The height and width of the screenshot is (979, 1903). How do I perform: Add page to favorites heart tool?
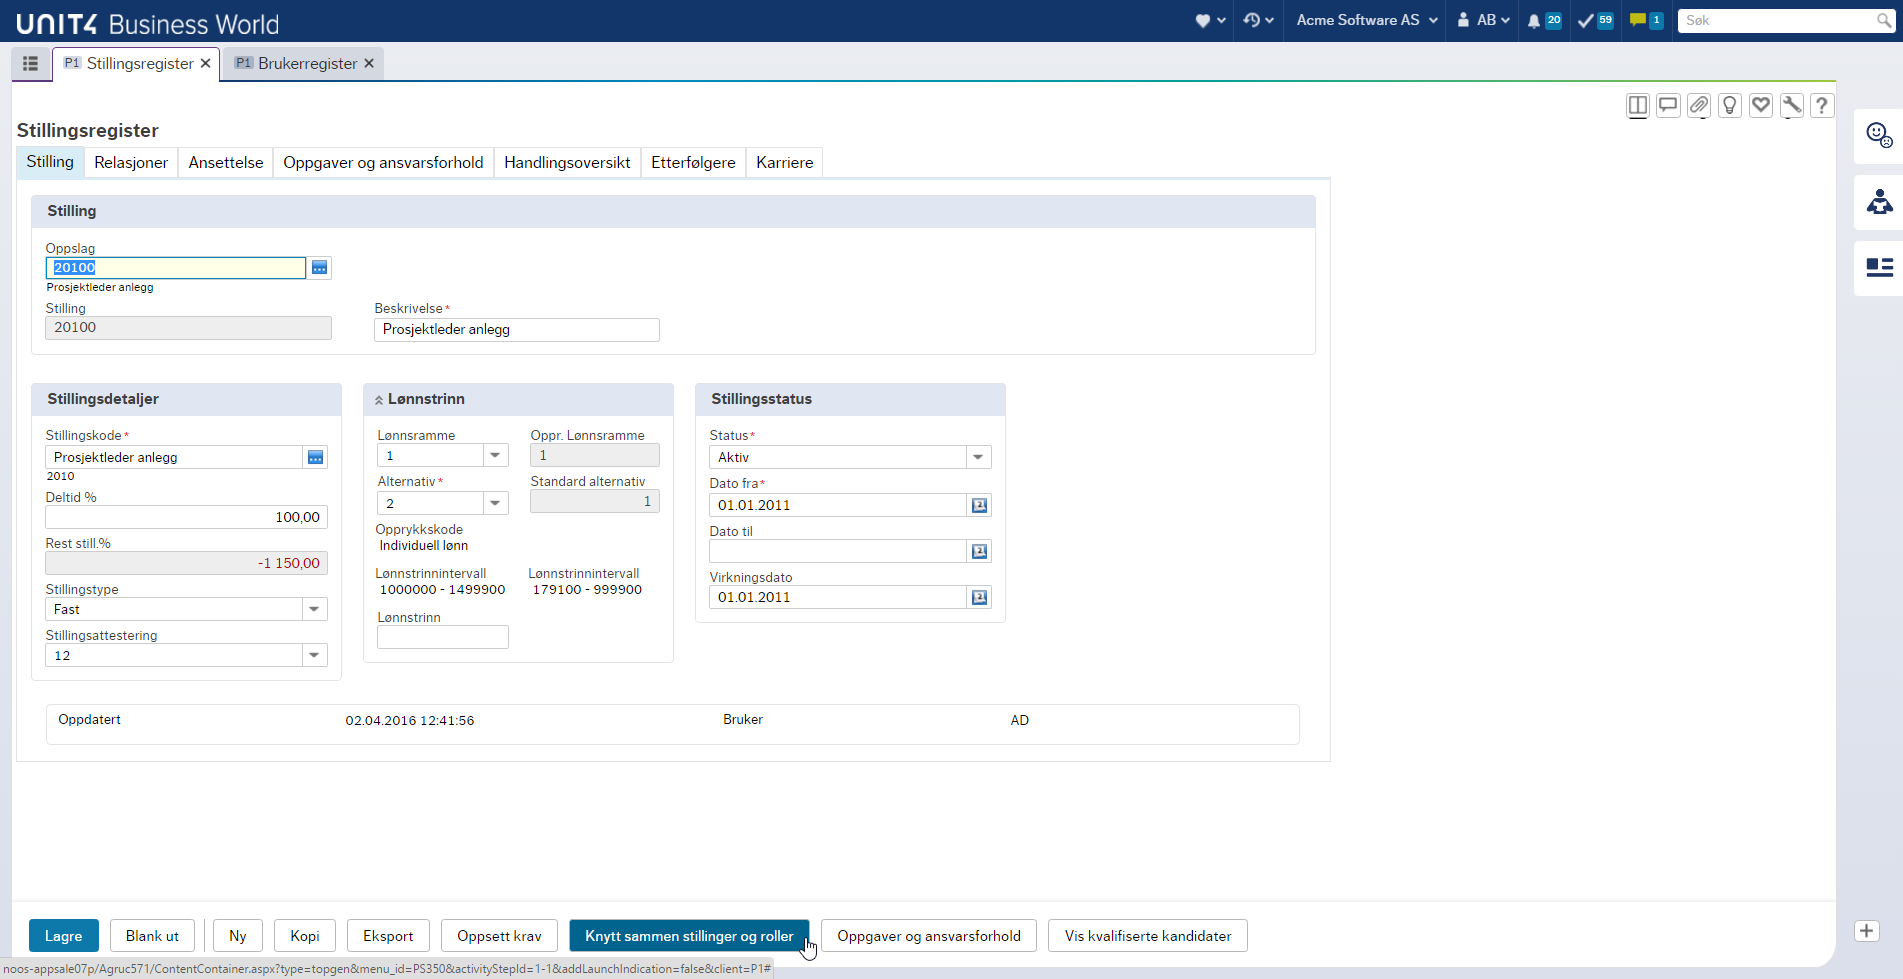click(1761, 105)
